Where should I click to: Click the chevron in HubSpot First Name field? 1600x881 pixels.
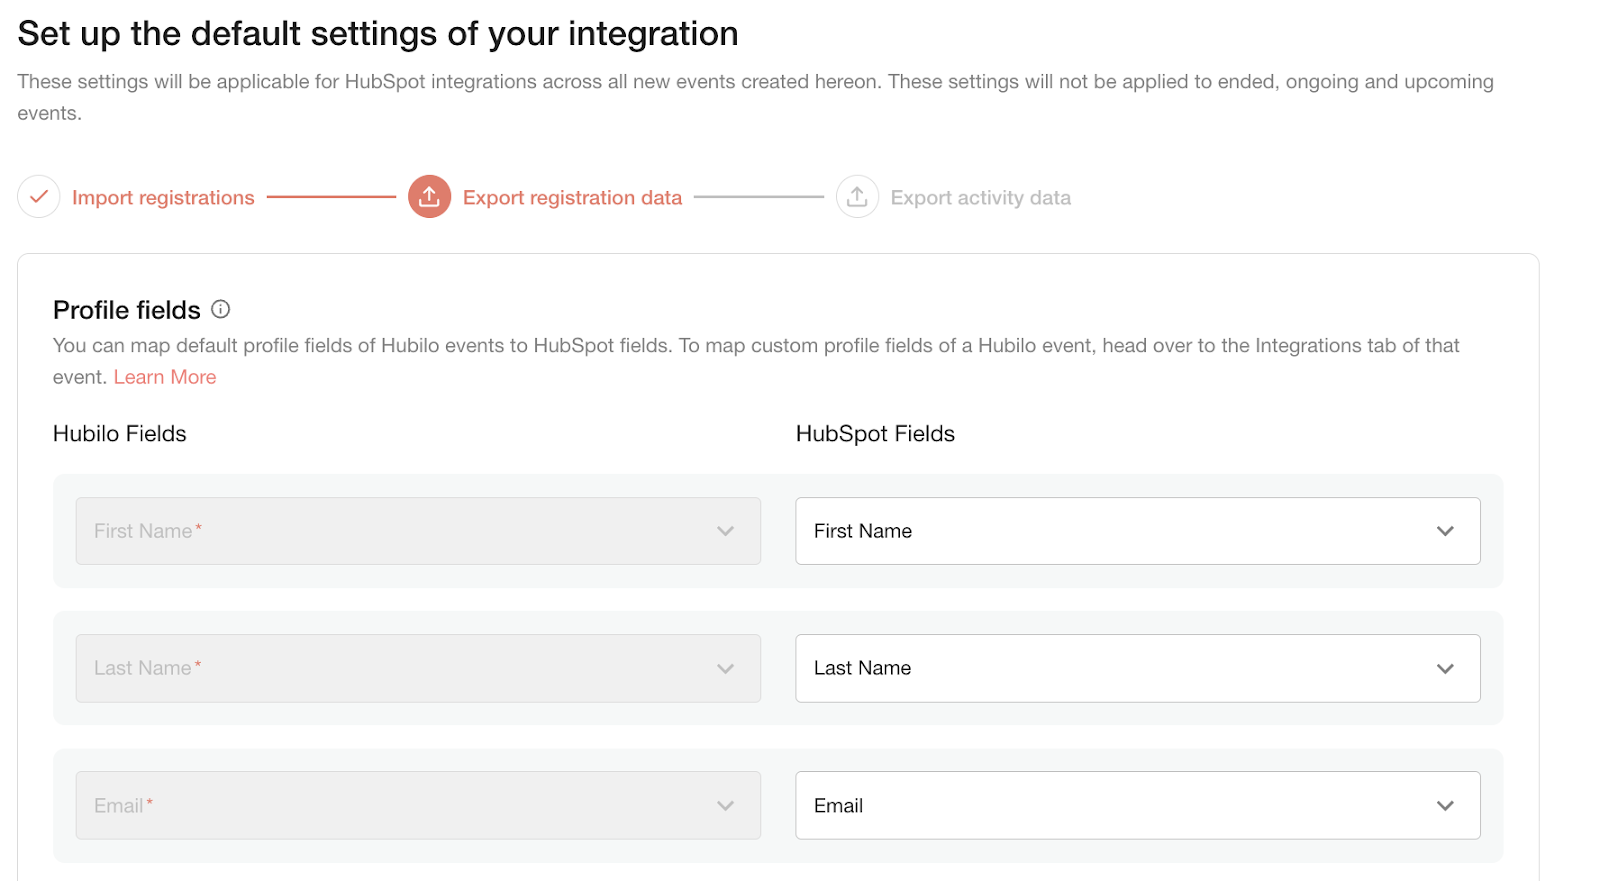click(1445, 531)
